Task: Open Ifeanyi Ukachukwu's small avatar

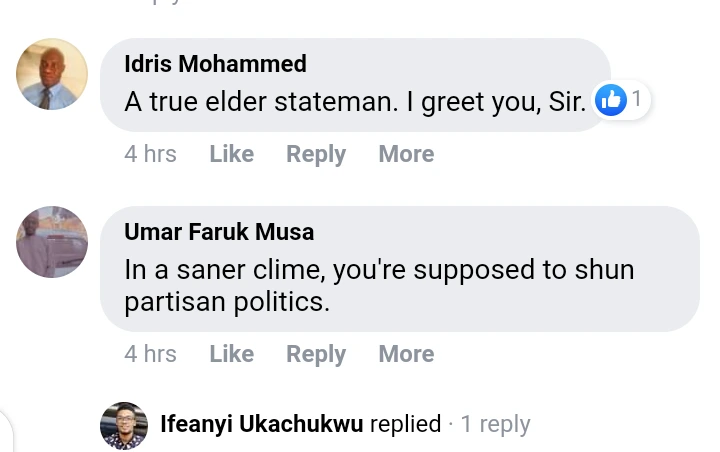Action: point(124,425)
